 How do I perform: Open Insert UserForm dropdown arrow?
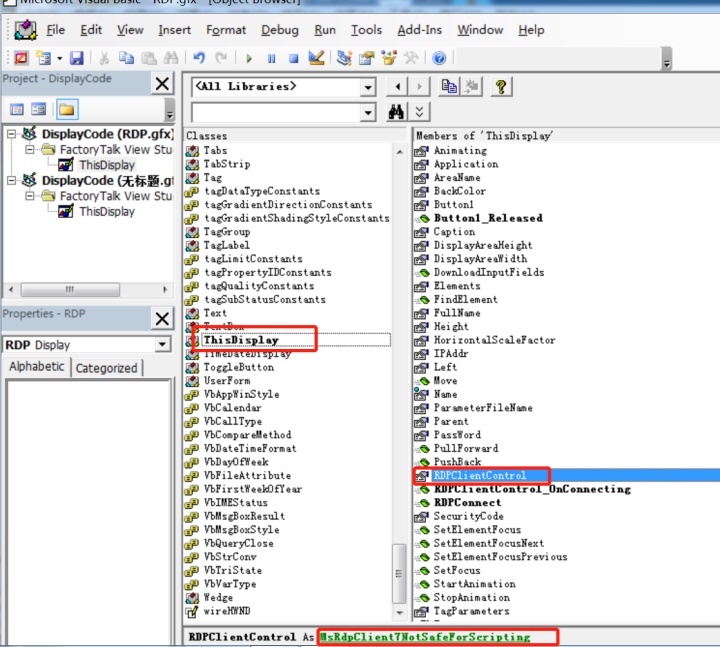pos(59,58)
